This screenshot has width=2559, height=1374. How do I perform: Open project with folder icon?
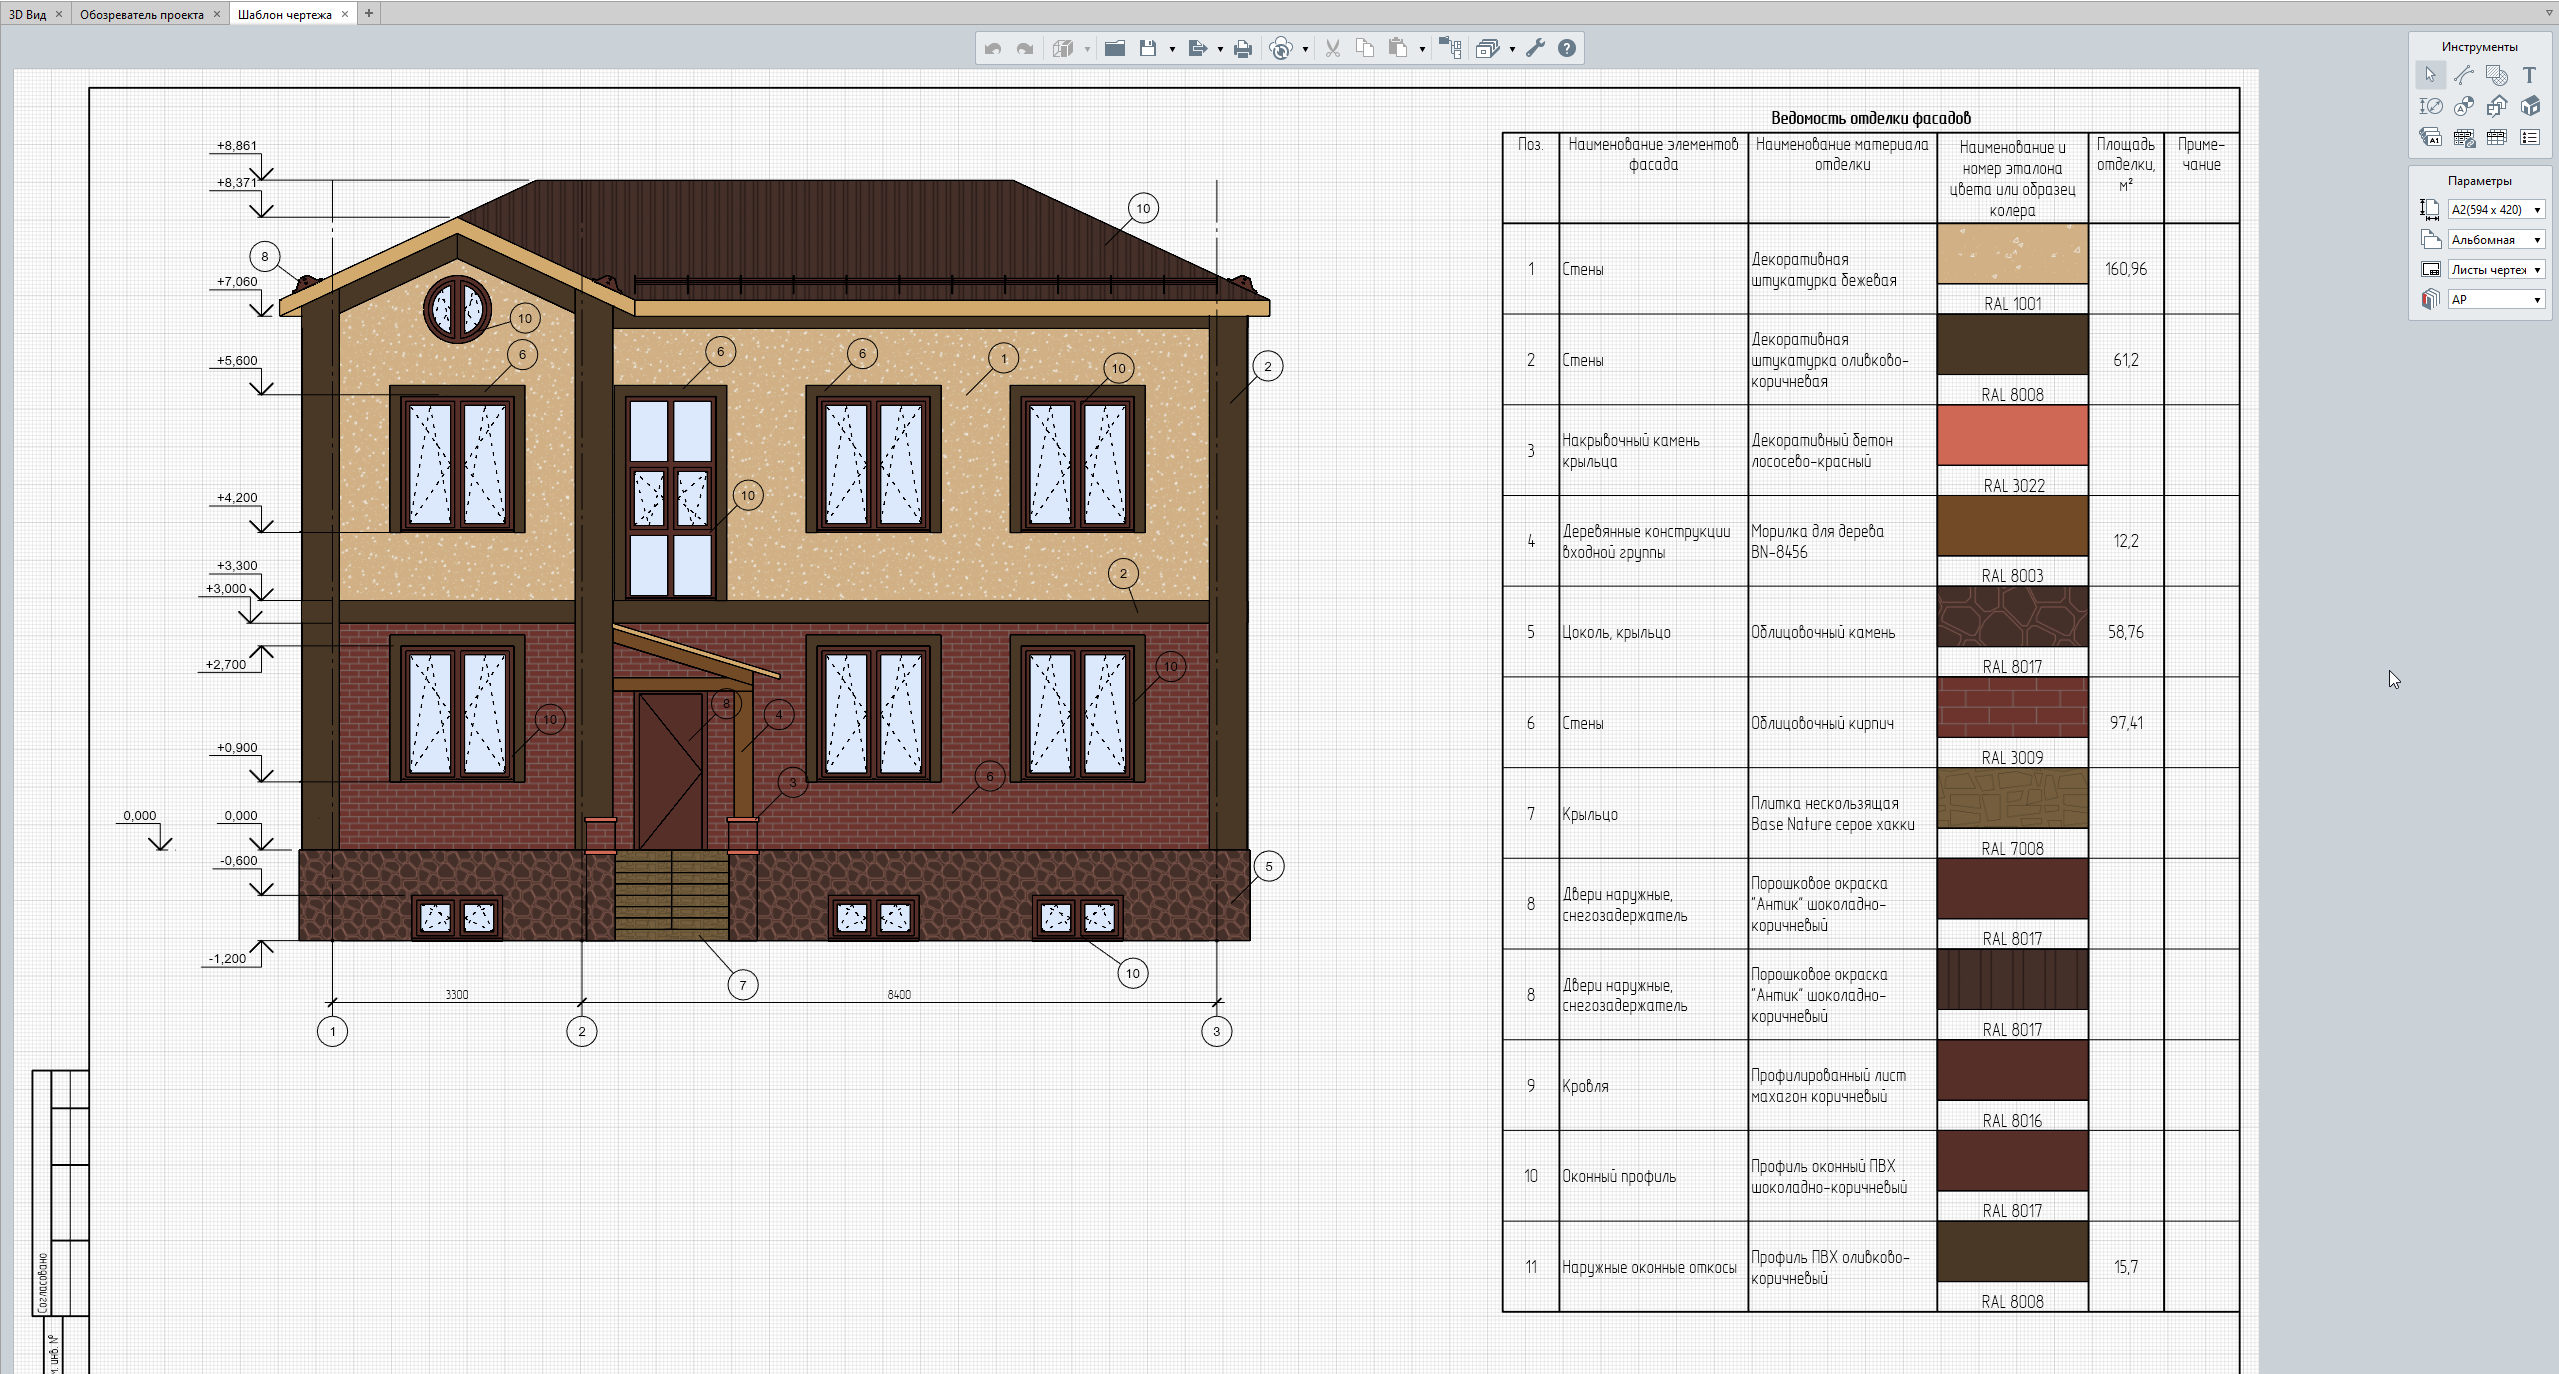pos(1114,48)
